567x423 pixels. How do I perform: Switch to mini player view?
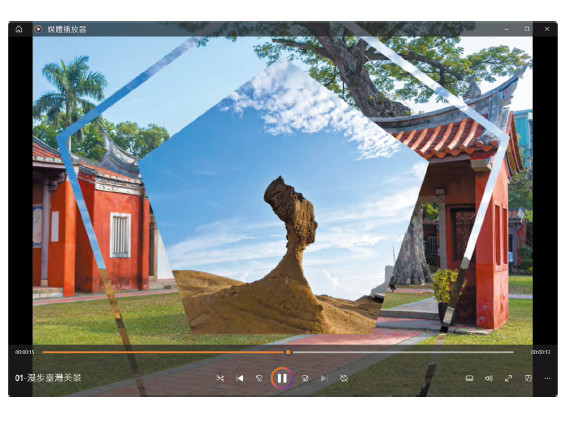click(528, 378)
